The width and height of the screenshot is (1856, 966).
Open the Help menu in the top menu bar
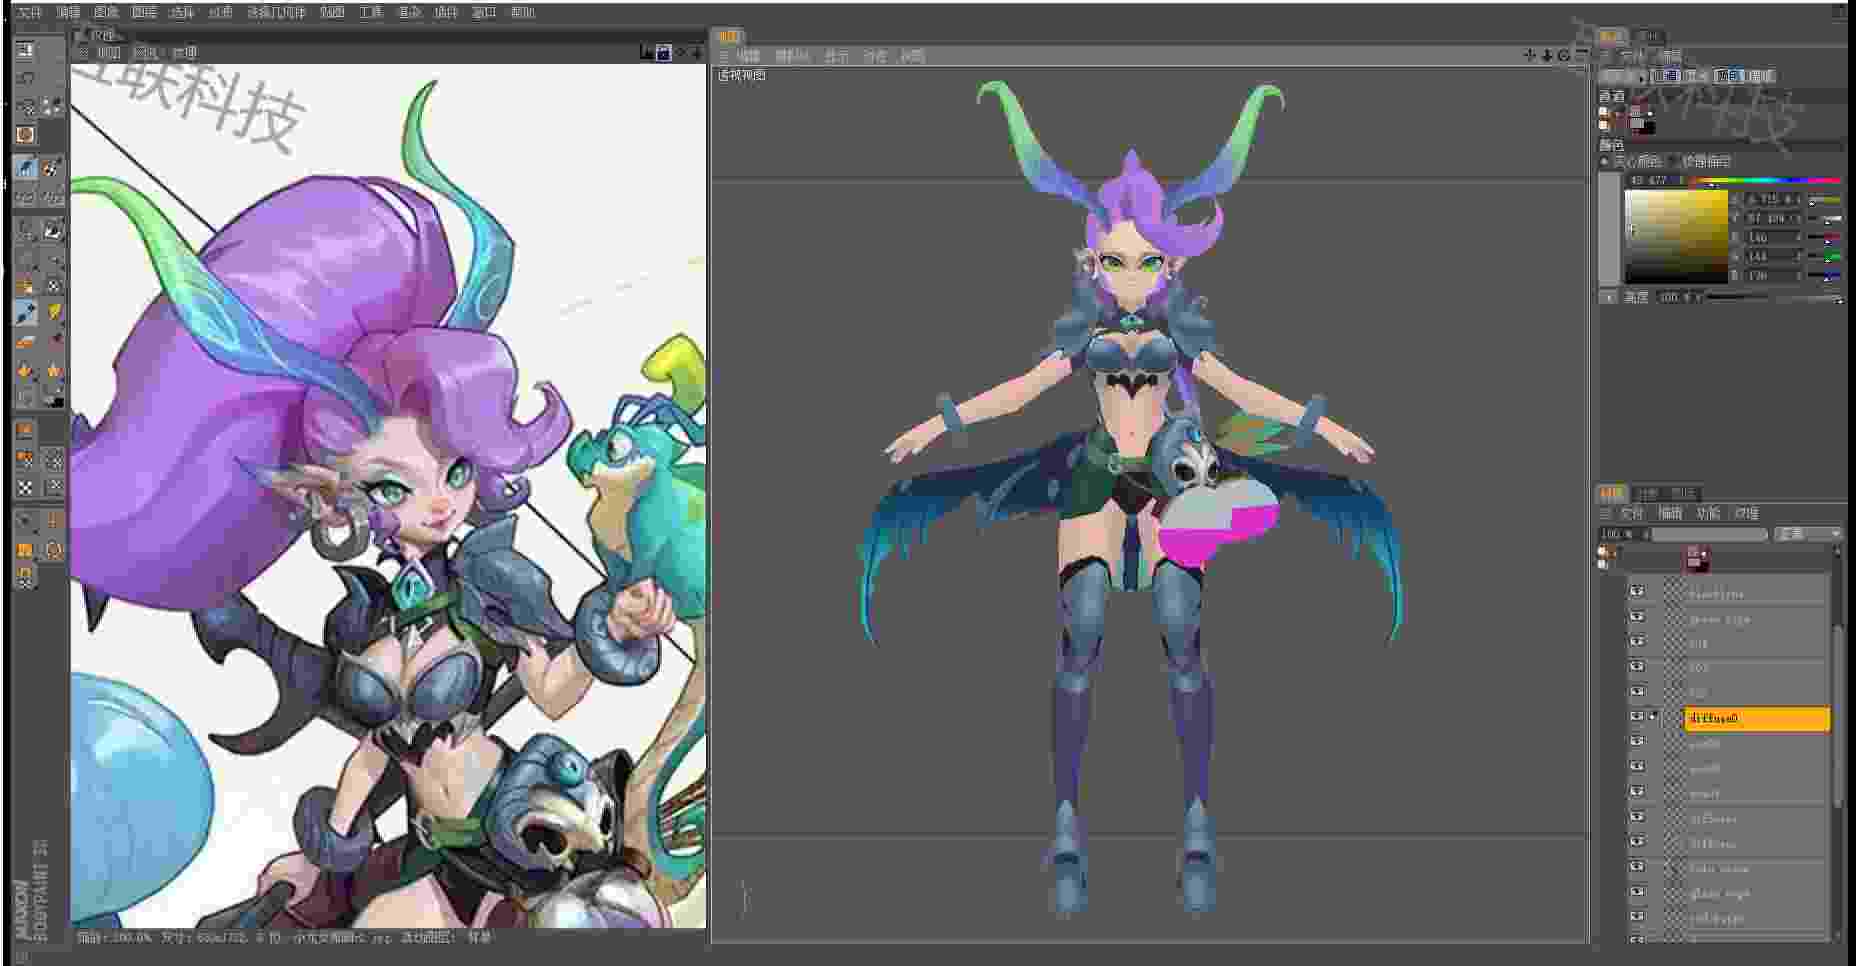pyautogui.click(x=522, y=12)
